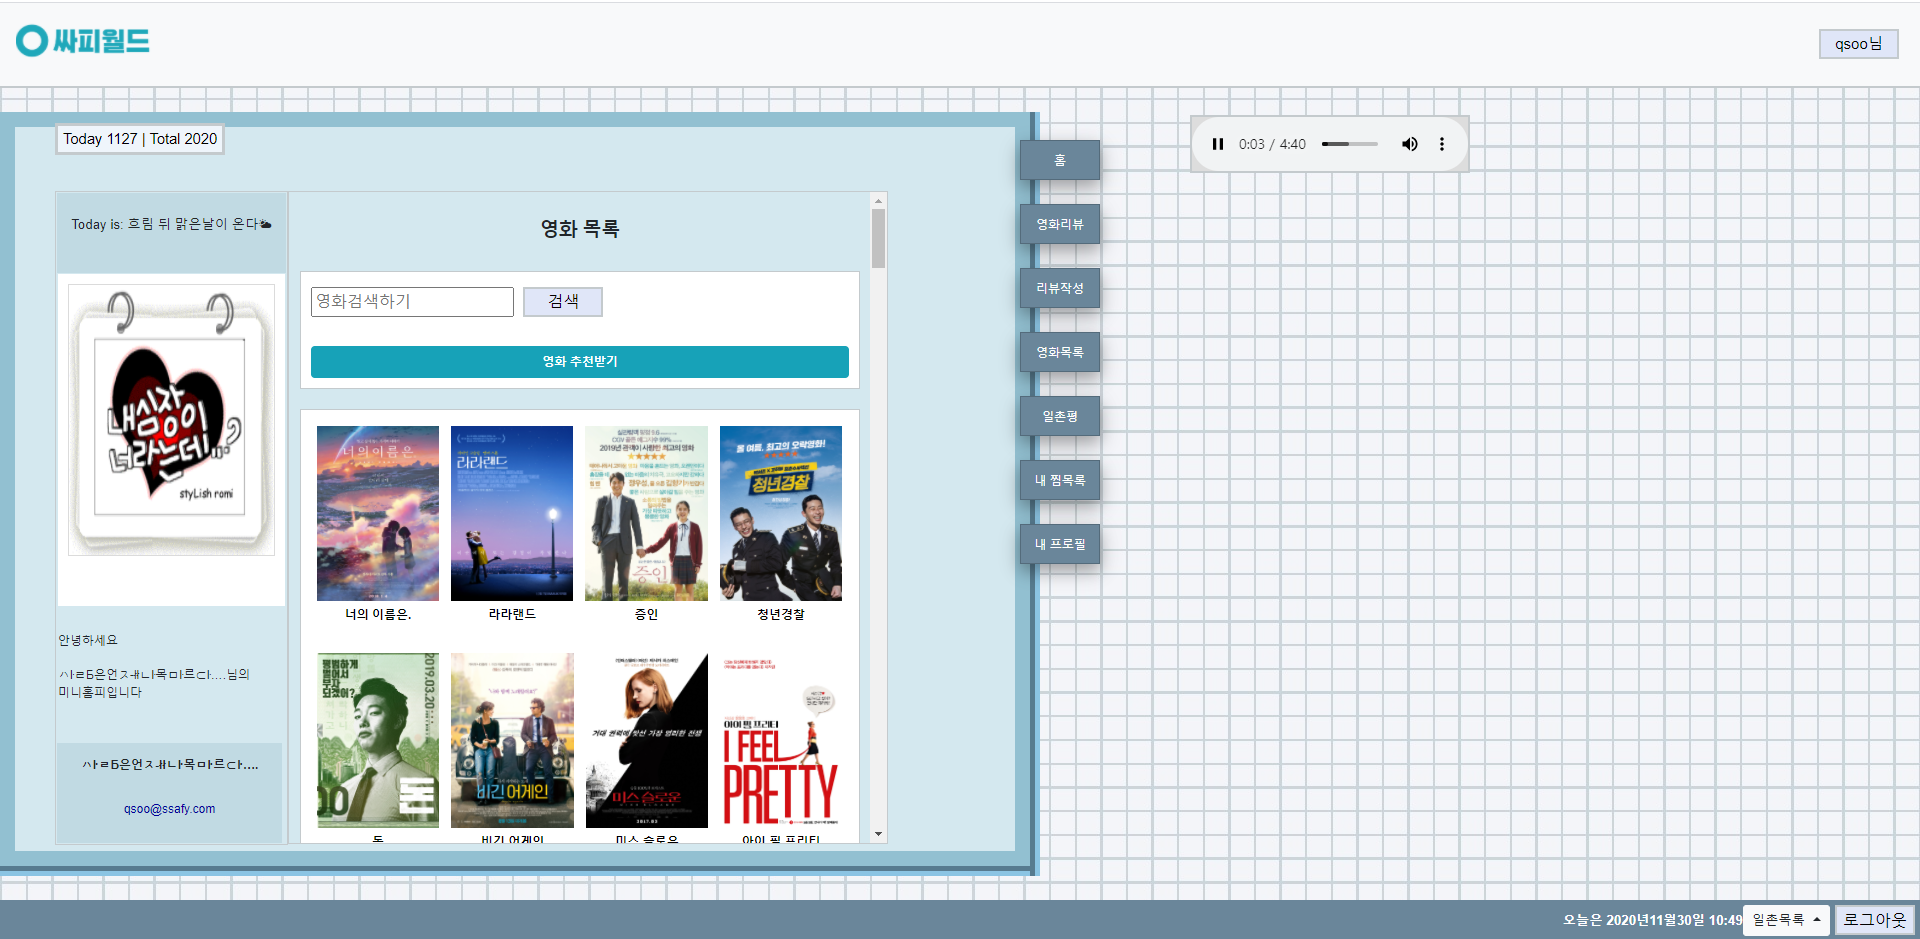Screen dimensions: 1920x939
Task: Open the 리뷰작성 tab
Action: tap(1060, 288)
